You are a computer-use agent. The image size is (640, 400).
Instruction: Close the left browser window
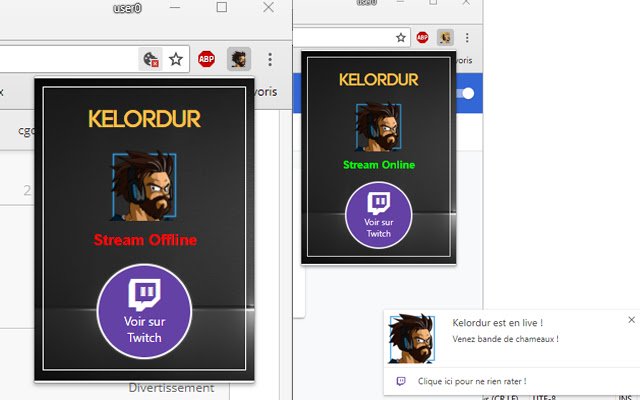[268, 7]
